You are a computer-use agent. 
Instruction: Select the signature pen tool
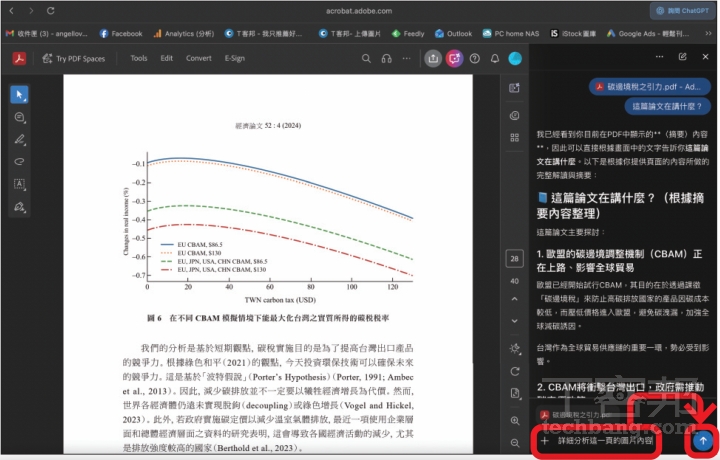click(19, 207)
